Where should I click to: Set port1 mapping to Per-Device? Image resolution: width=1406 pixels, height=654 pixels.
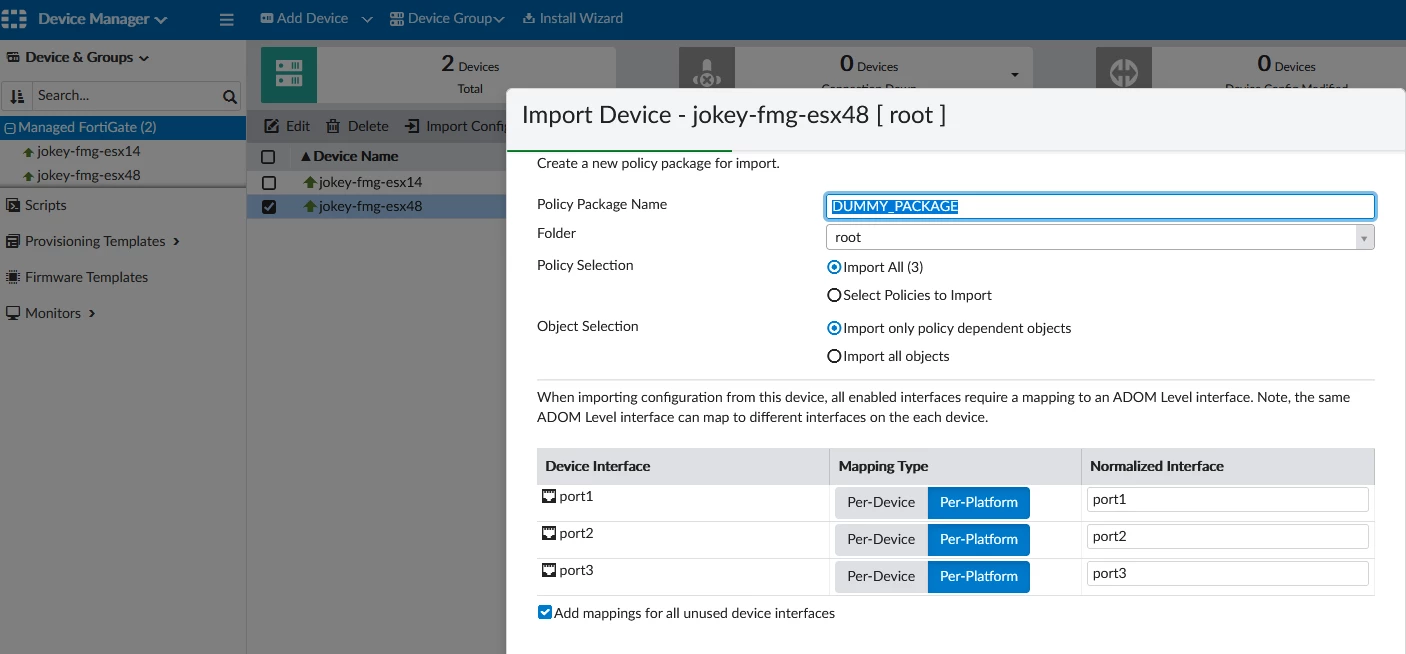[x=881, y=502]
